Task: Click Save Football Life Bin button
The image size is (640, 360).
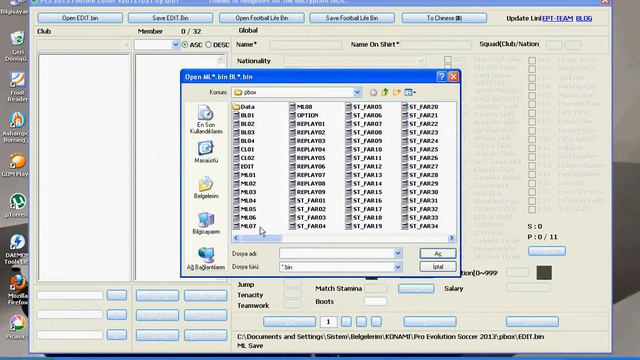Action: pos(352,18)
